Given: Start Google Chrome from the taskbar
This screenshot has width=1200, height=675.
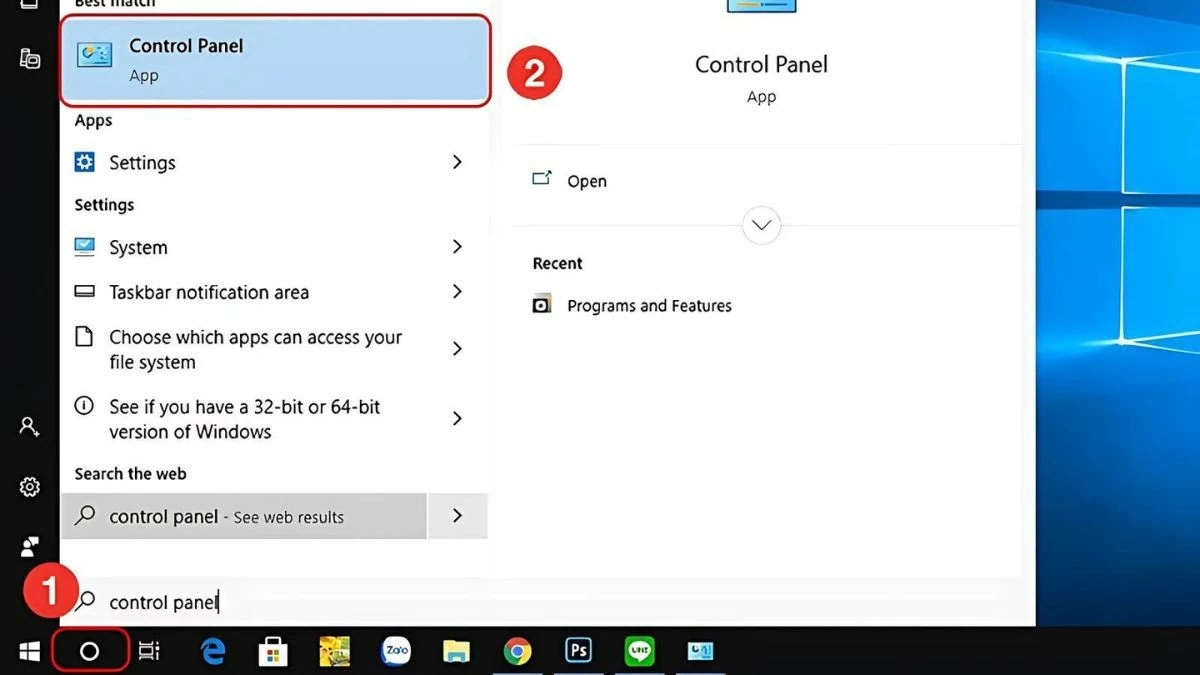Looking at the screenshot, I should tap(517, 651).
